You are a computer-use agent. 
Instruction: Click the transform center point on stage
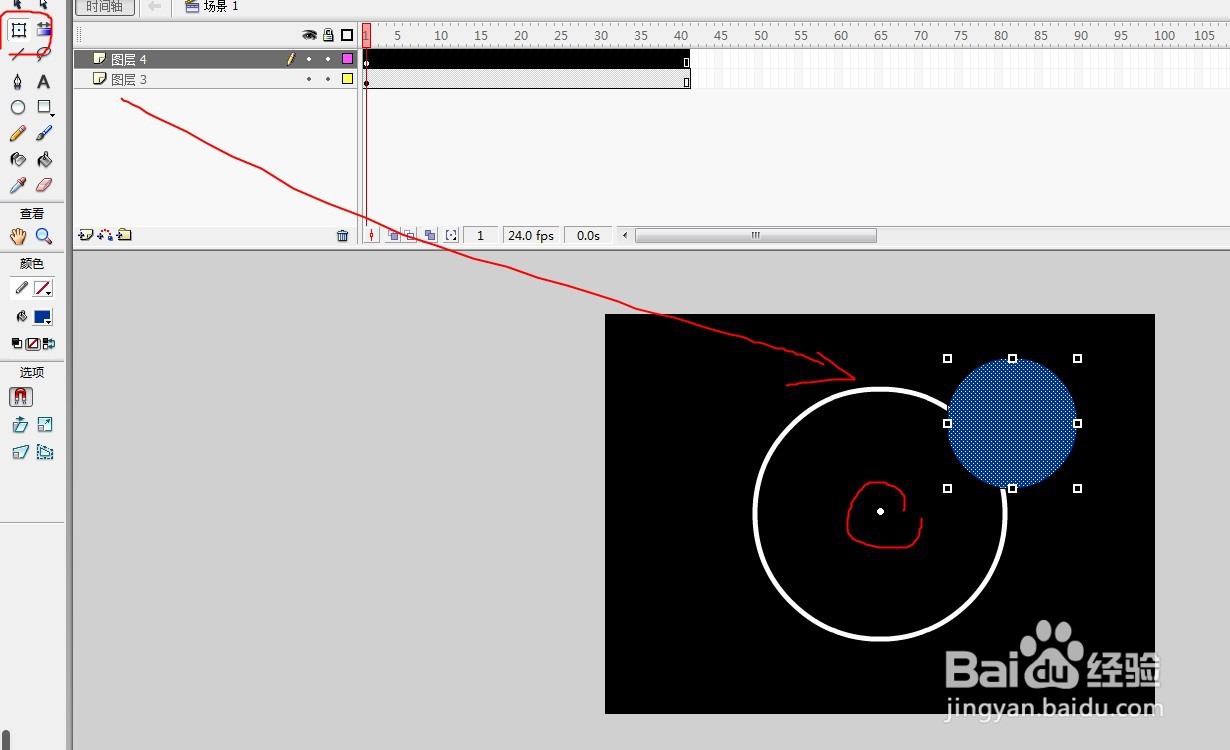pos(880,511)
